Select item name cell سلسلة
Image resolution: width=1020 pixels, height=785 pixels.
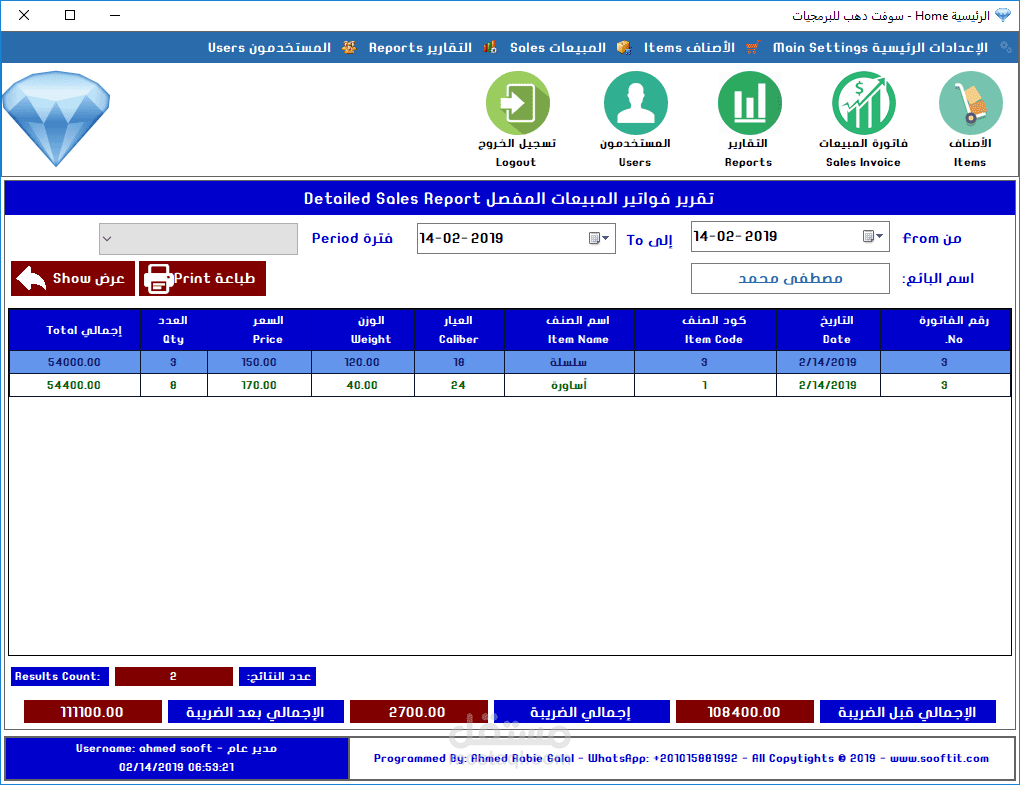pos(569,362)
